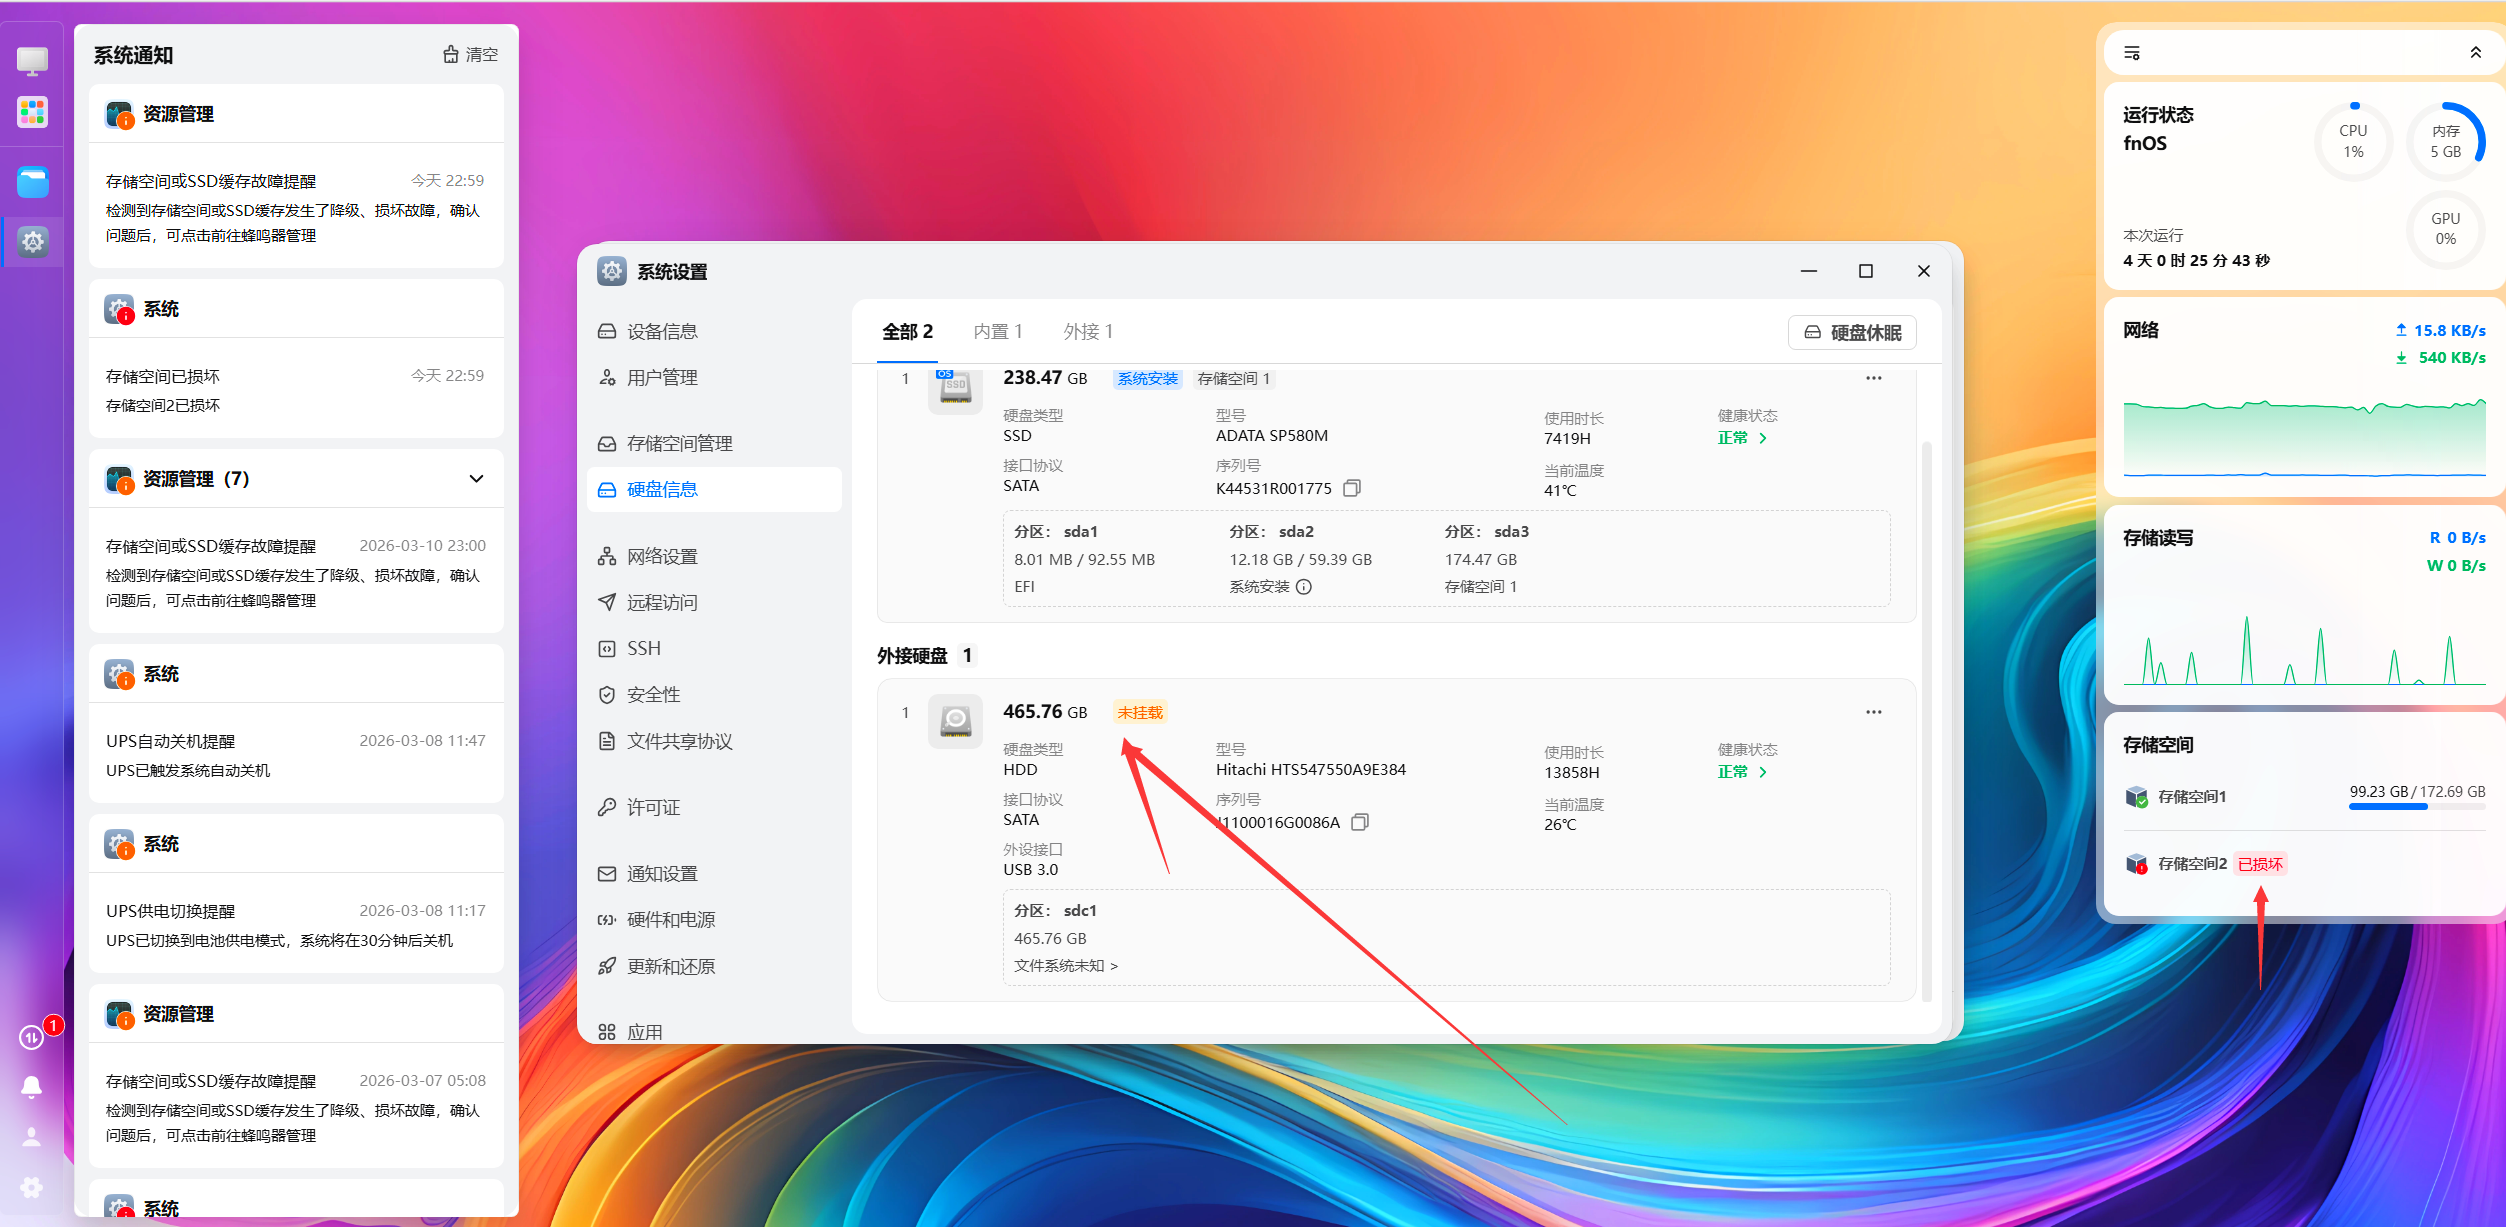Screen dimensions: 2506x1227
Task: Clear all notifications with 清空
Action: pyautogui.click(x=470, y=55)
